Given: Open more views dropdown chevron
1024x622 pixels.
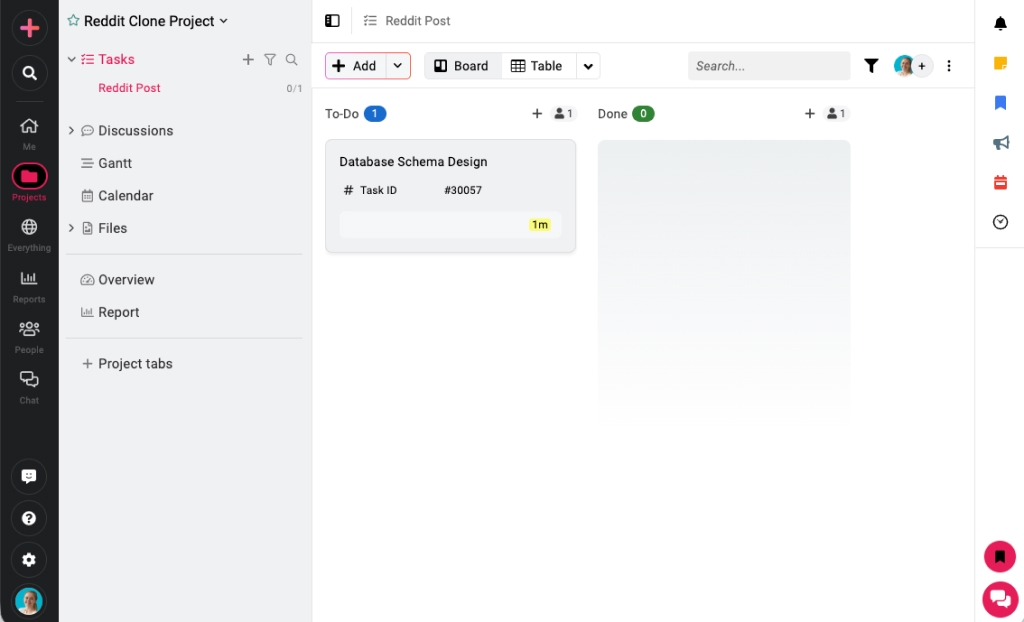Looking at the screenshot, I should click(x=588, y=66).
